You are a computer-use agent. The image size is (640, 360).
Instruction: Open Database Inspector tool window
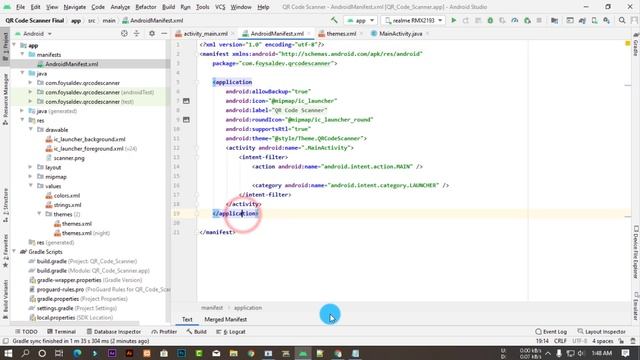click(114, 332)
